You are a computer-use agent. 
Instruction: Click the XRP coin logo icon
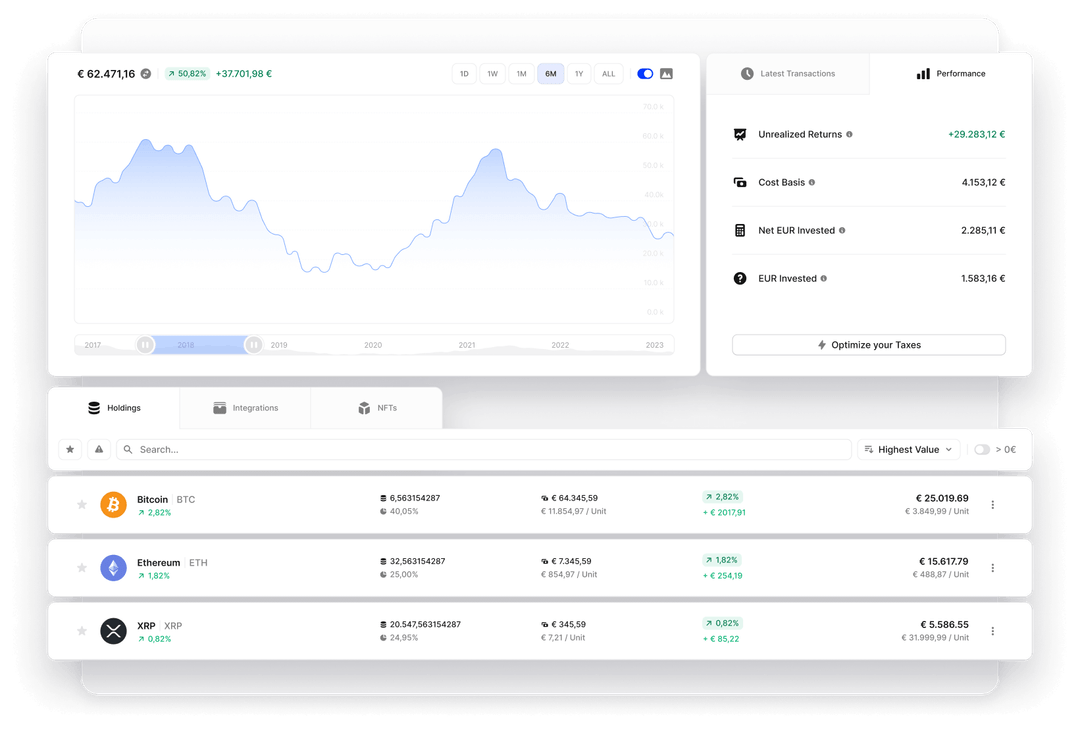(x=114, y=631)
